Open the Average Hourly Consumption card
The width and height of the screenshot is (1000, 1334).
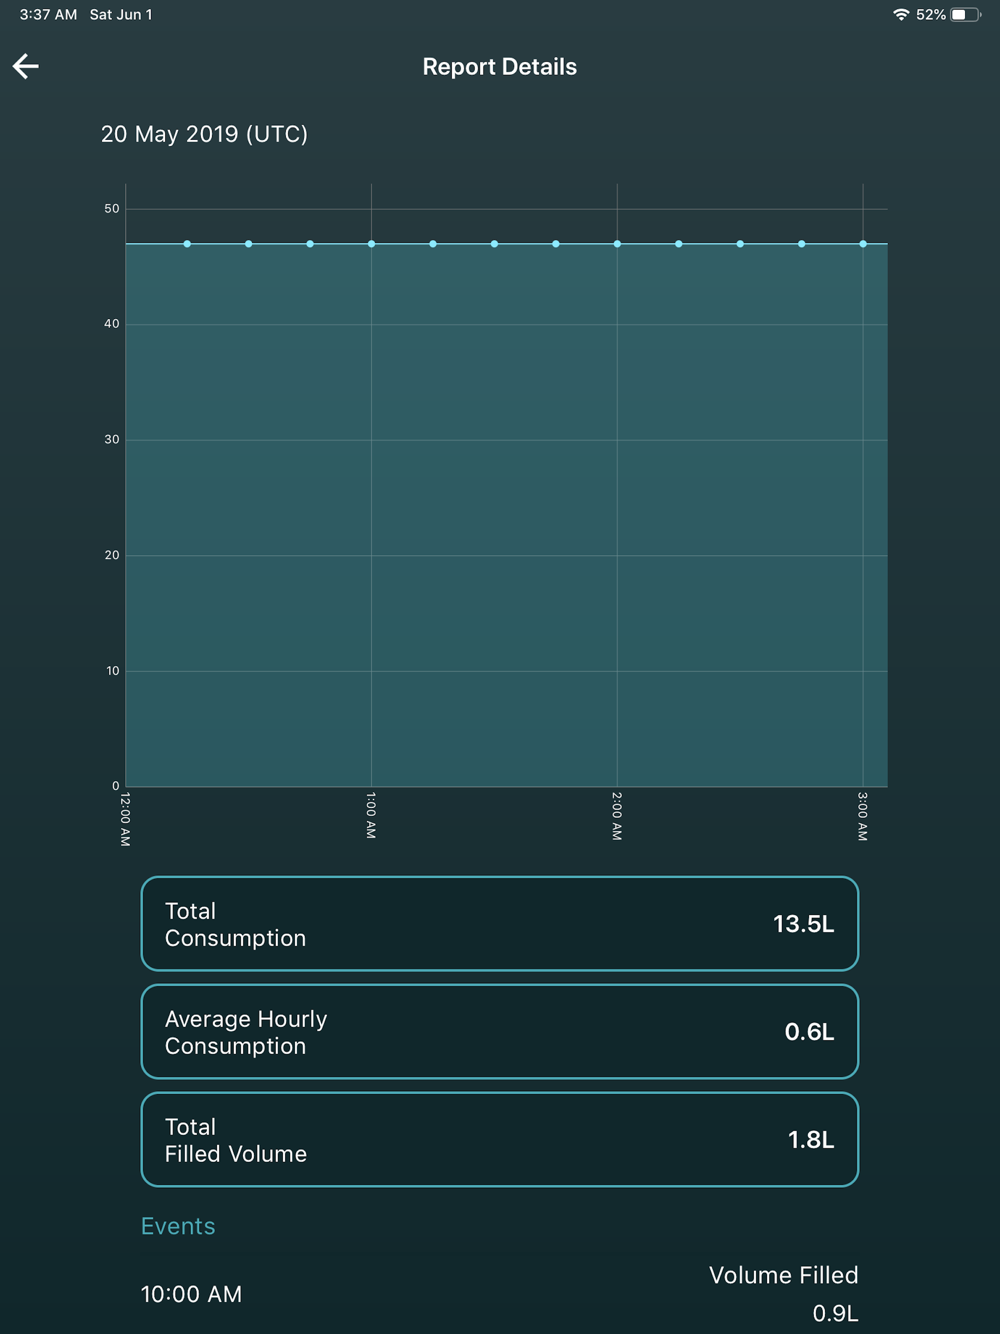point(500,1032)
